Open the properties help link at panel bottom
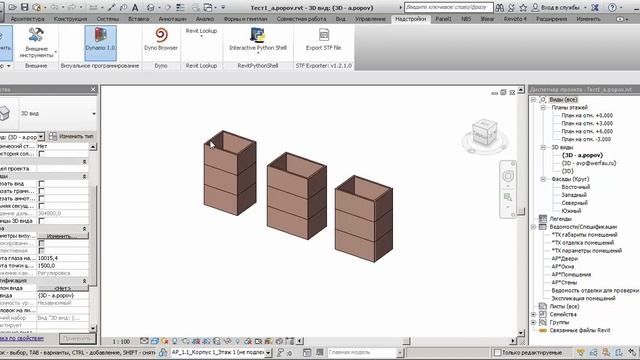 click(21, 338)
